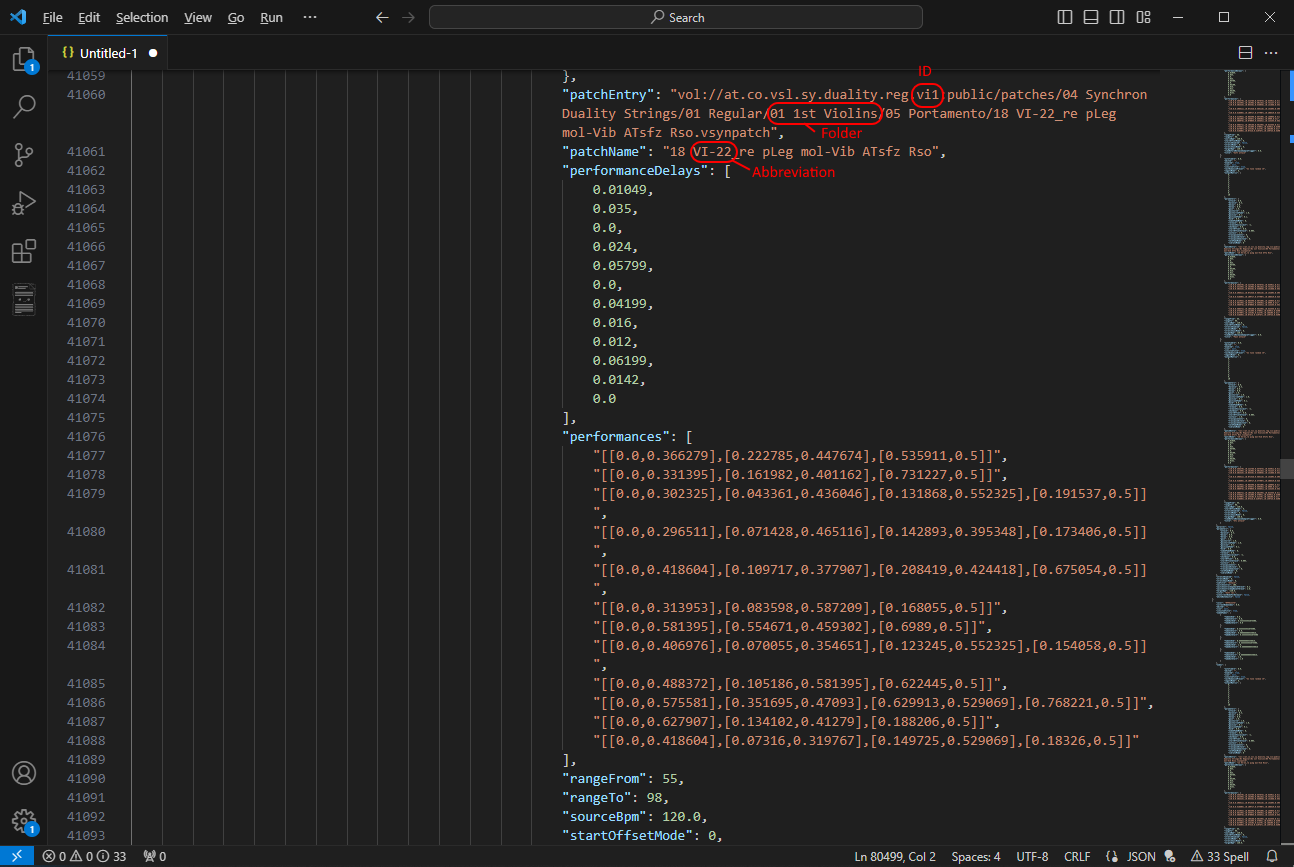Click the VS Code logo in title bar

18,17
